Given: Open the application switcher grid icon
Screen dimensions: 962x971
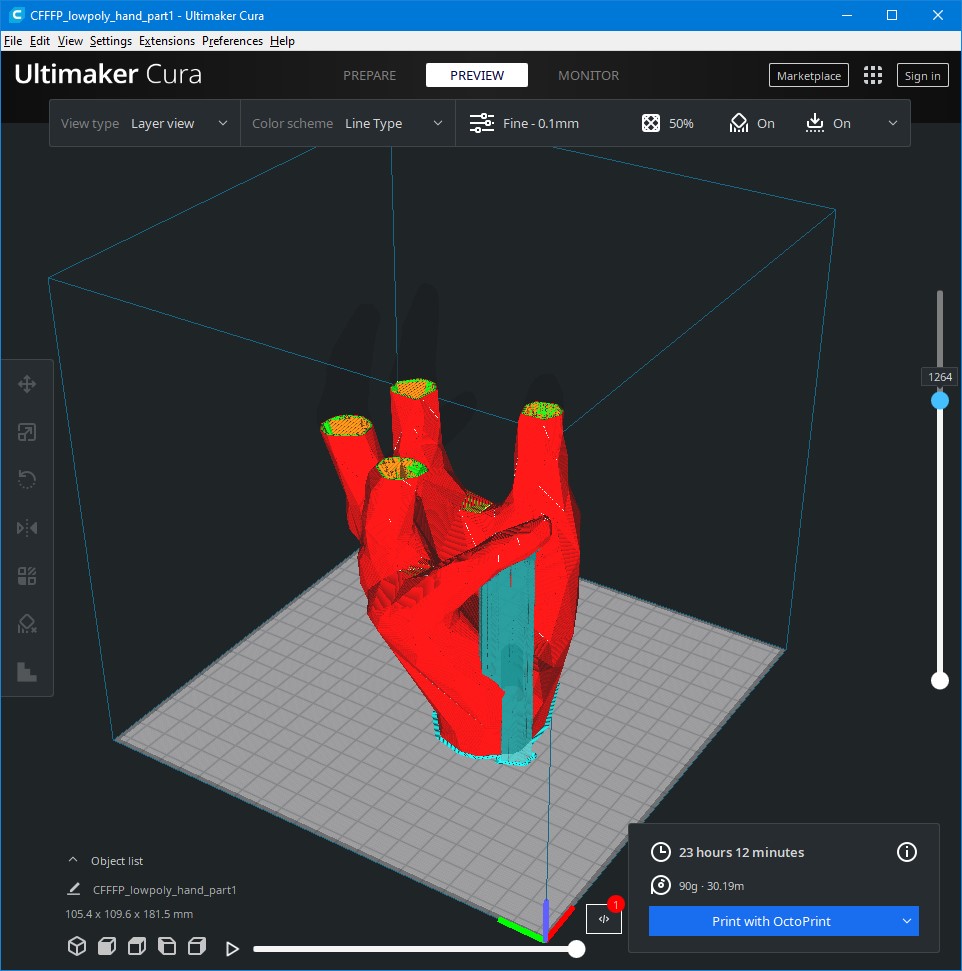Looking at the screenshot, I should pos(873,76).
